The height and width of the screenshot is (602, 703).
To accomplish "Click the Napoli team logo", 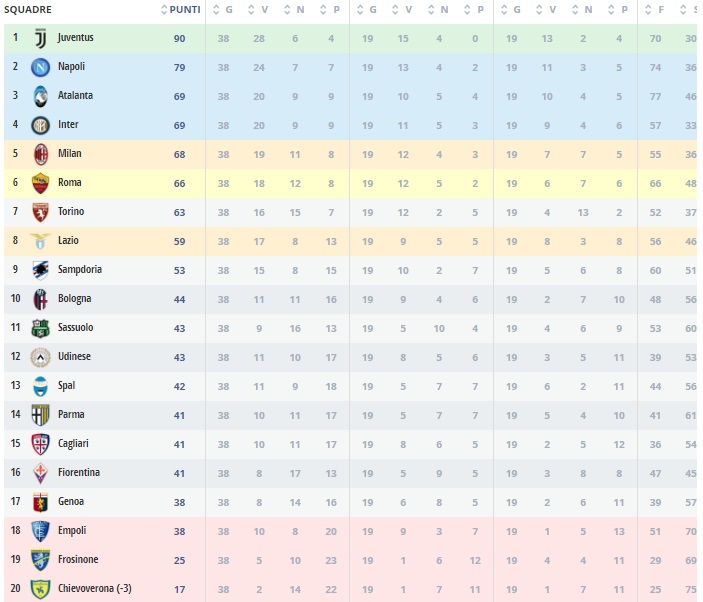I will [41, 67].
